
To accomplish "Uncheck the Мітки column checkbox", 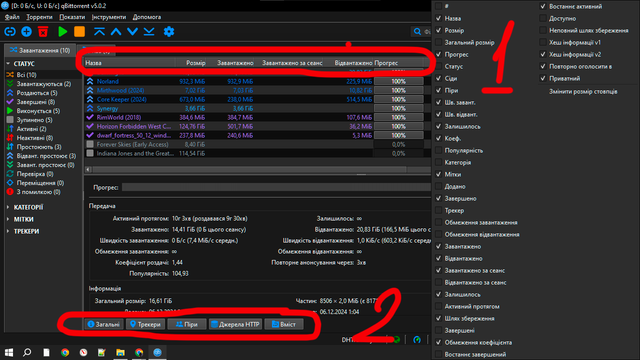I will click(x=438, y=174).
